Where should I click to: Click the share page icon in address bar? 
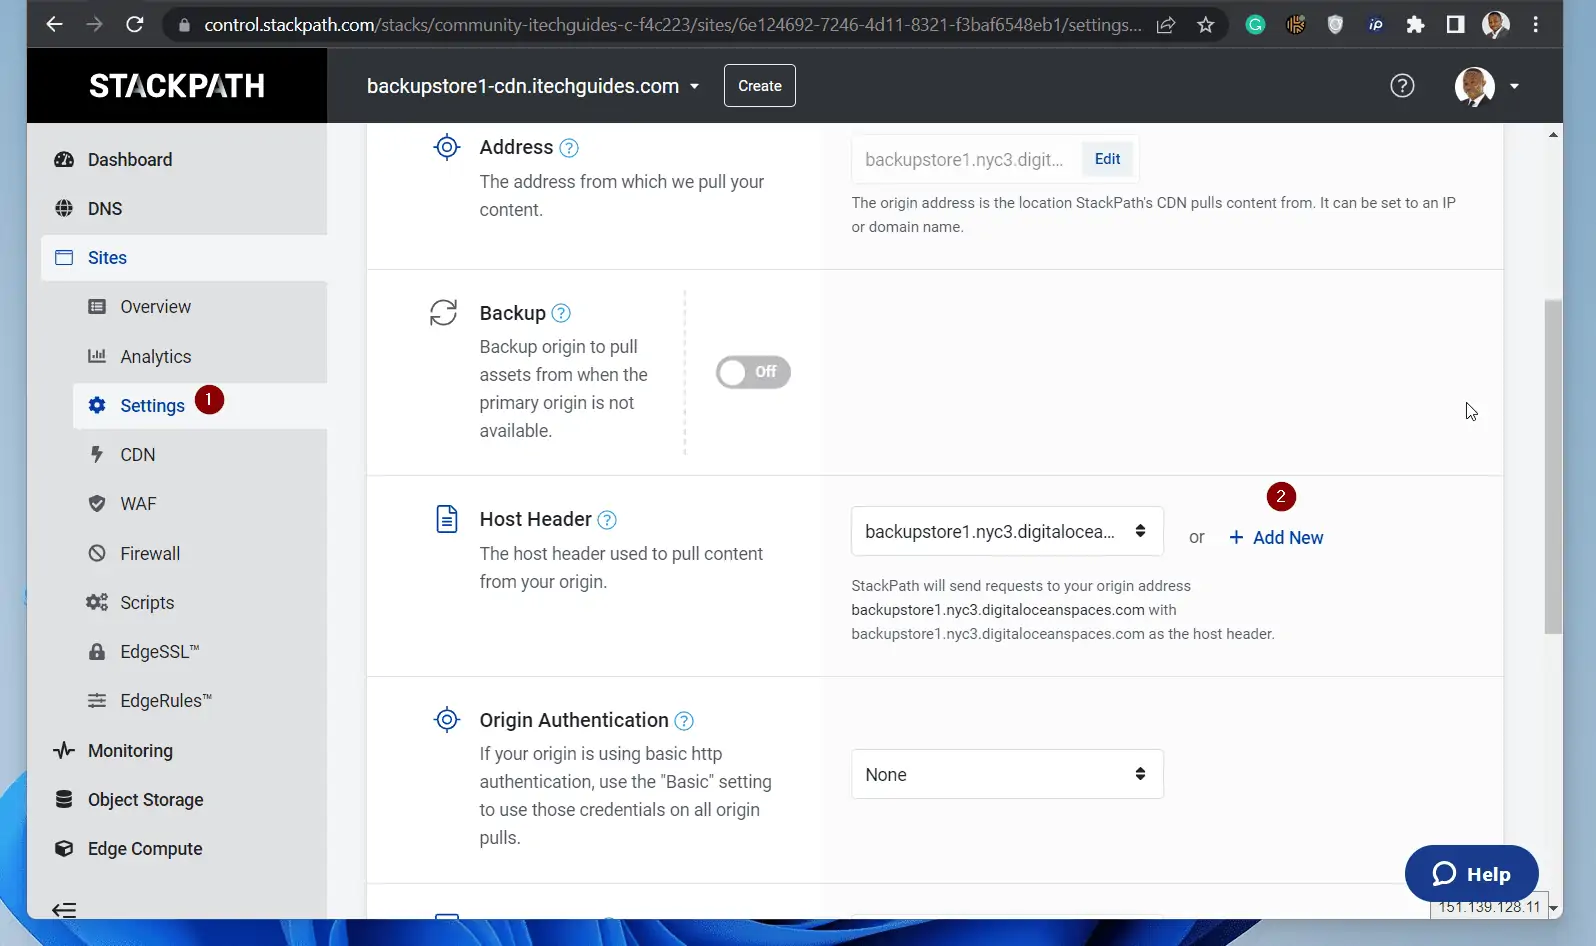(x=1166, y=25)
